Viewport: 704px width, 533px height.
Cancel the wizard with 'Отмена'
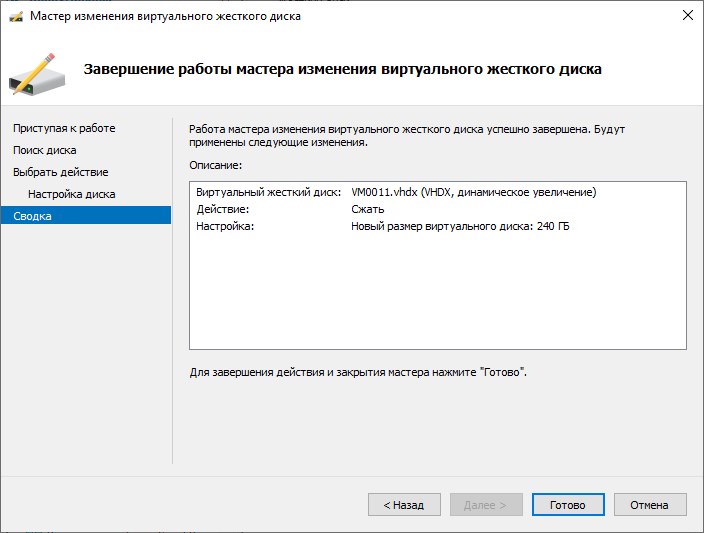coord(649,505)
